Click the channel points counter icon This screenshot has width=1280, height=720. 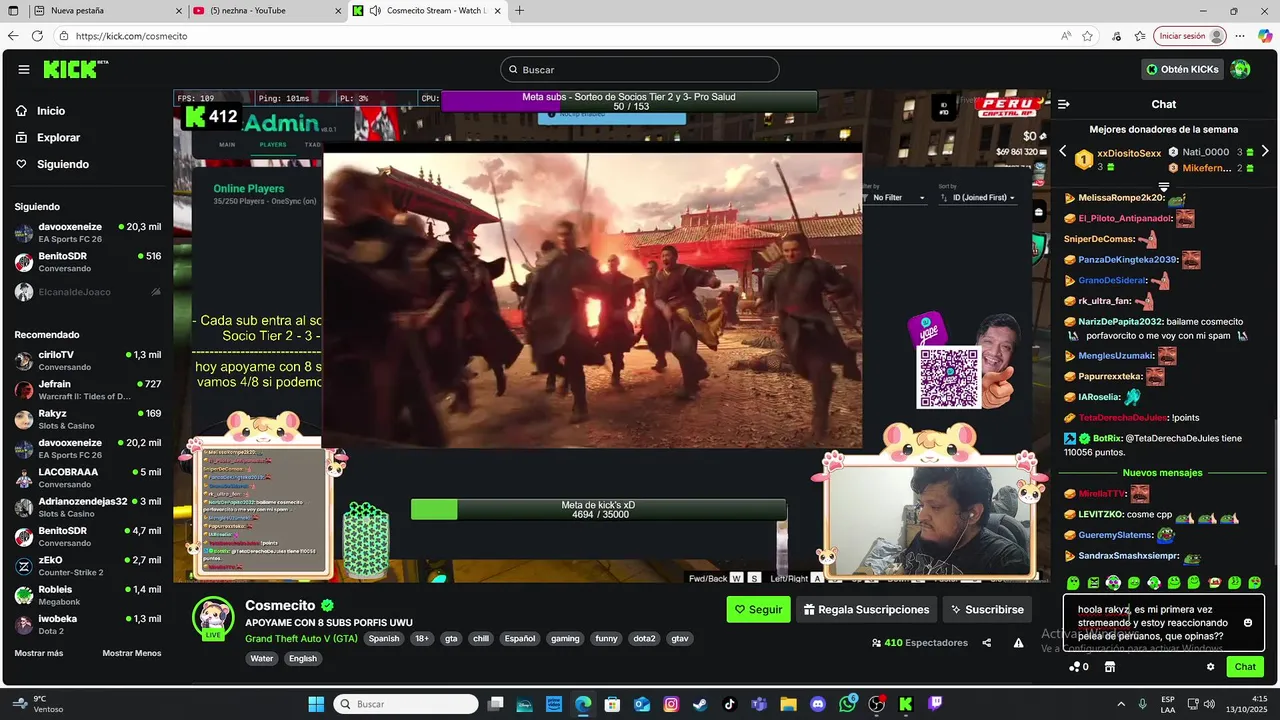(x=1078, y=667)
